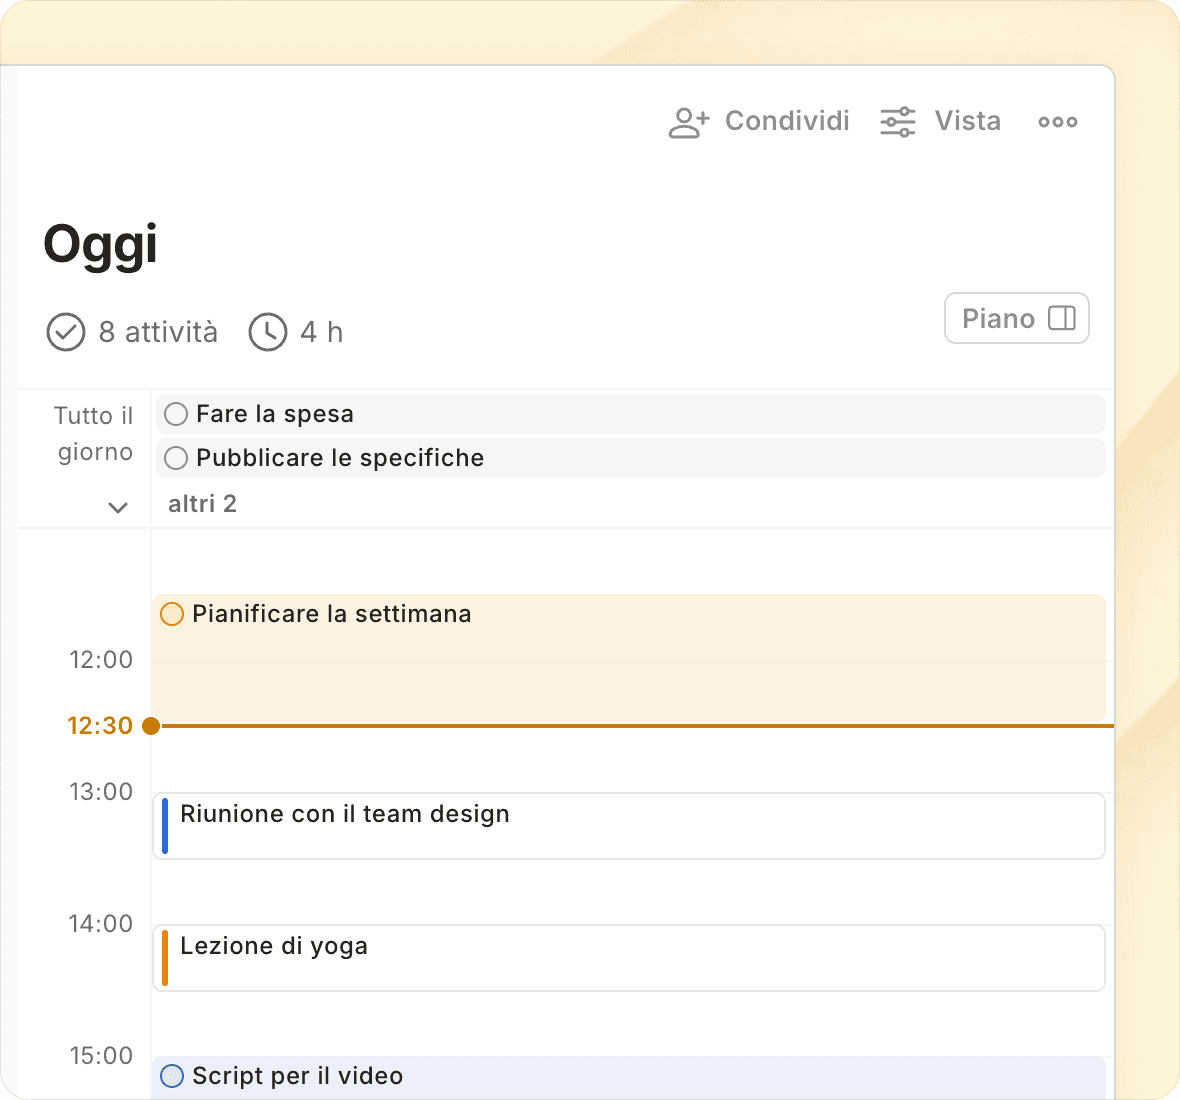Show the altri 2 hidden tasks
Image resolution: width=1180 pixels, height=1100 pixels.
[202, 504]
